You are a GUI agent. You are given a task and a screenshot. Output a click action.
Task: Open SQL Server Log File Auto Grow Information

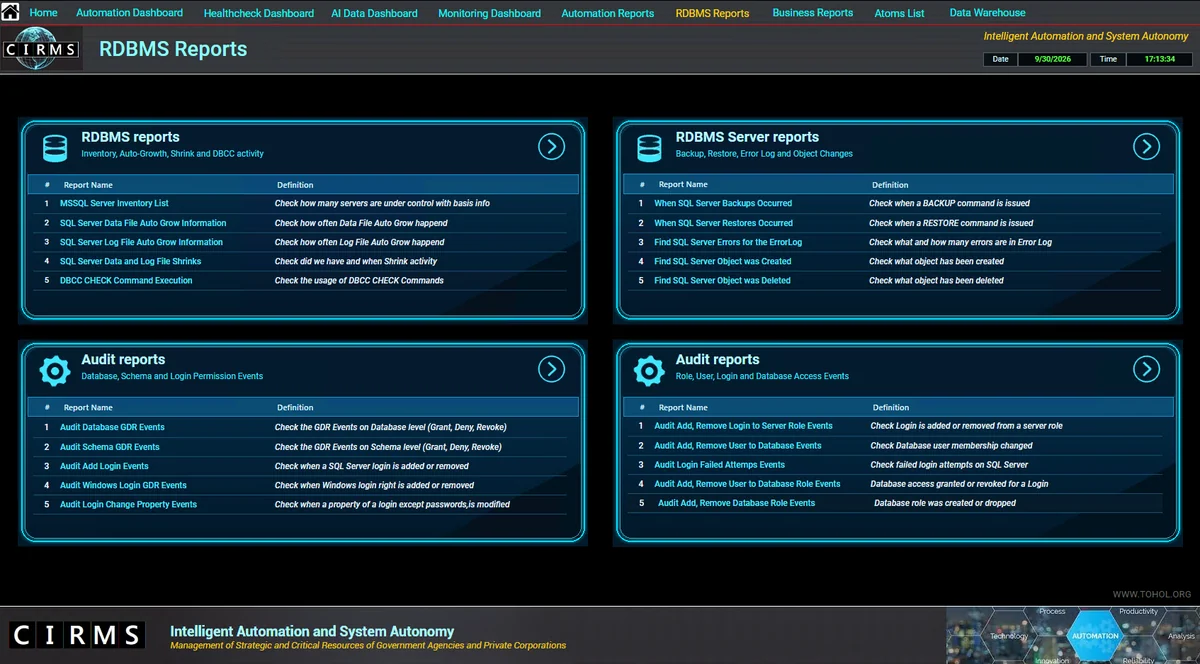[x=141, y=242]
